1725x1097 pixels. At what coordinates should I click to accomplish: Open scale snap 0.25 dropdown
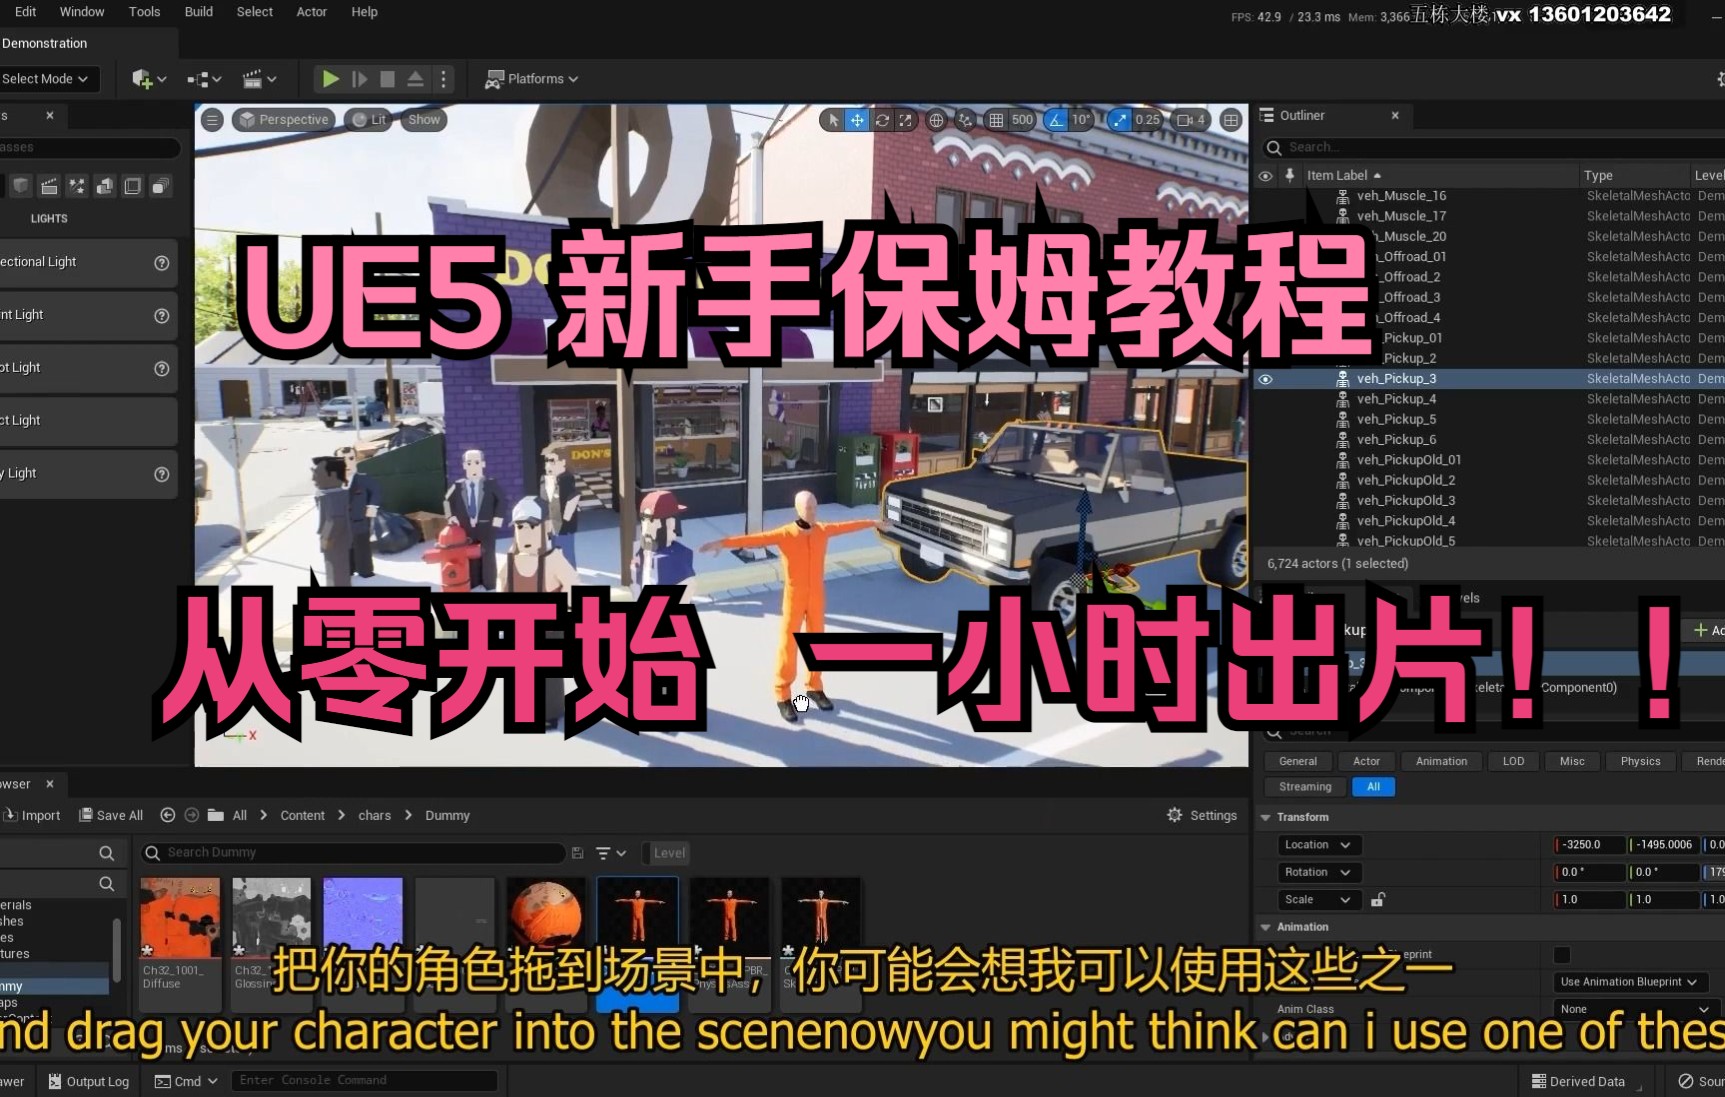pyautogui.click(x=1148, y=120)
